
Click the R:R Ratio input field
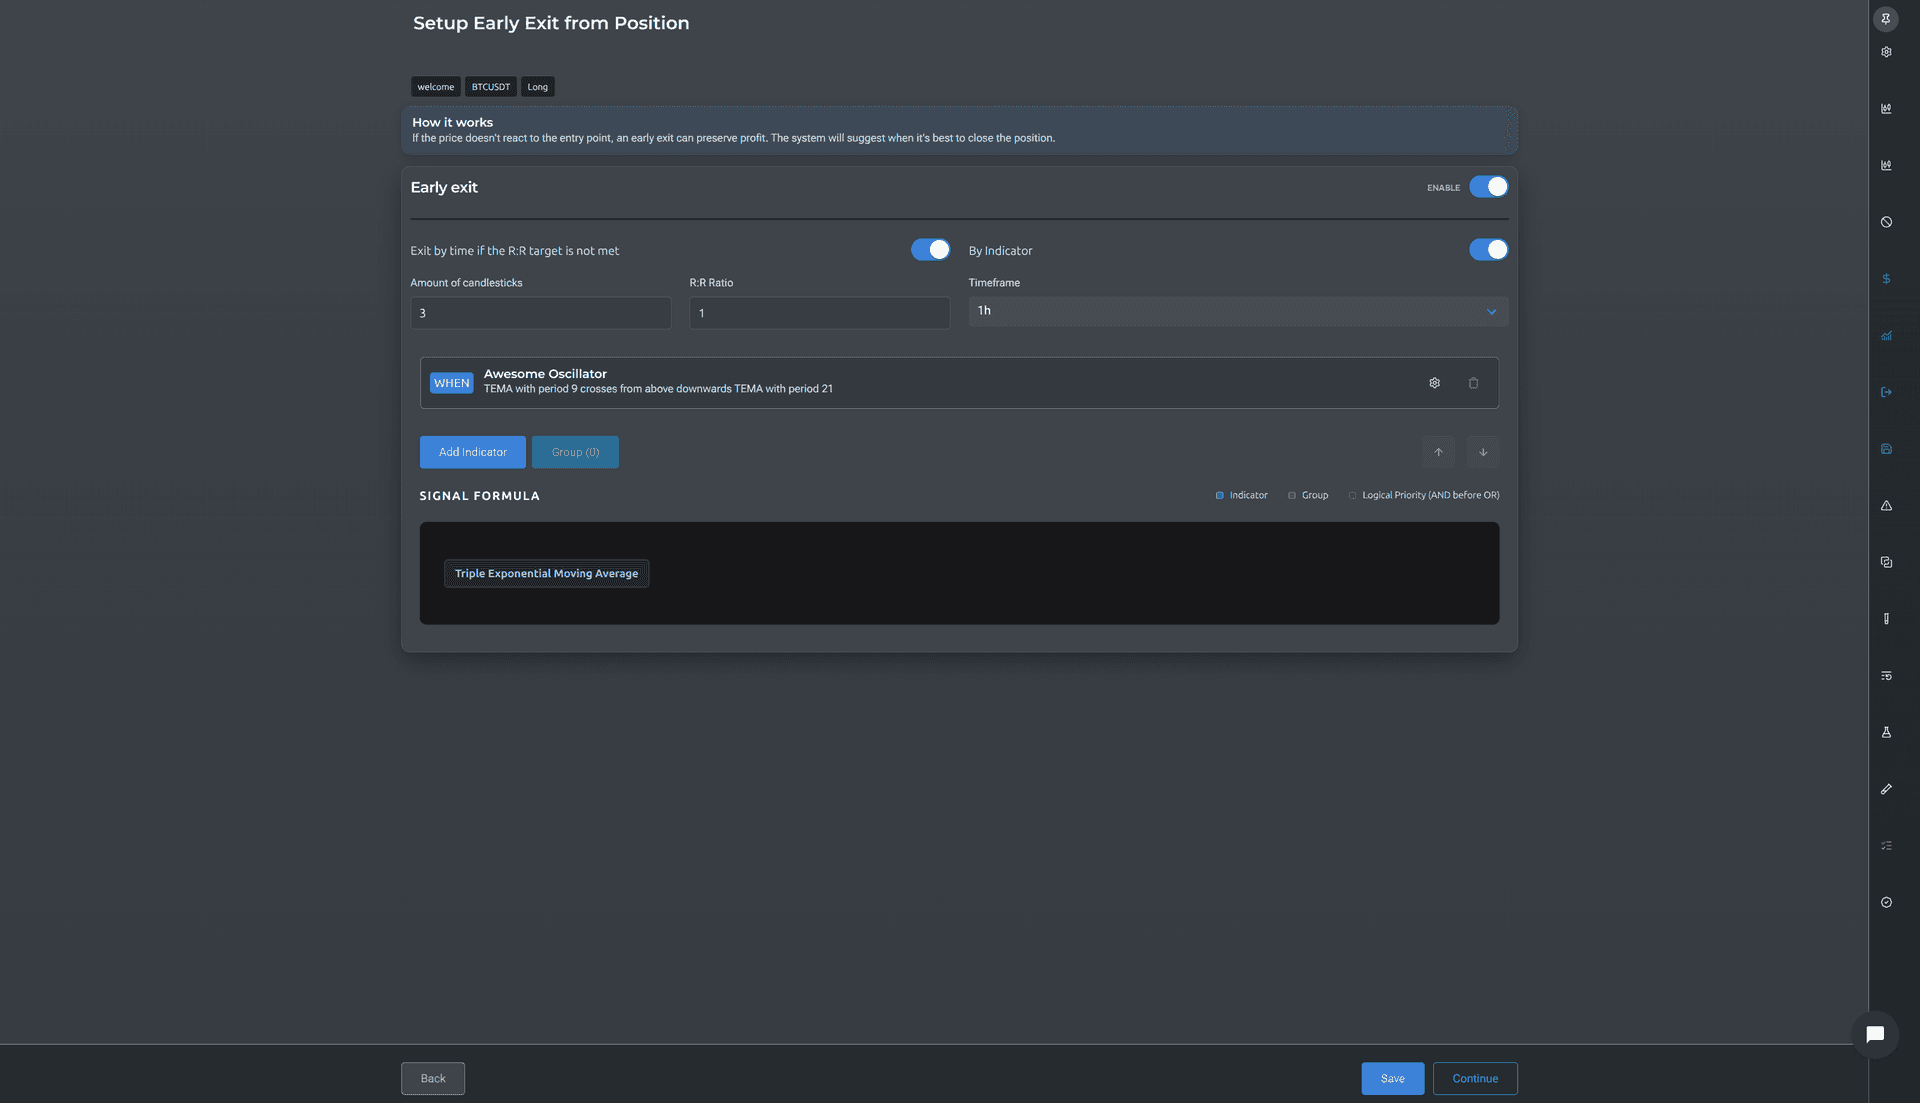[x=819, y=313]
